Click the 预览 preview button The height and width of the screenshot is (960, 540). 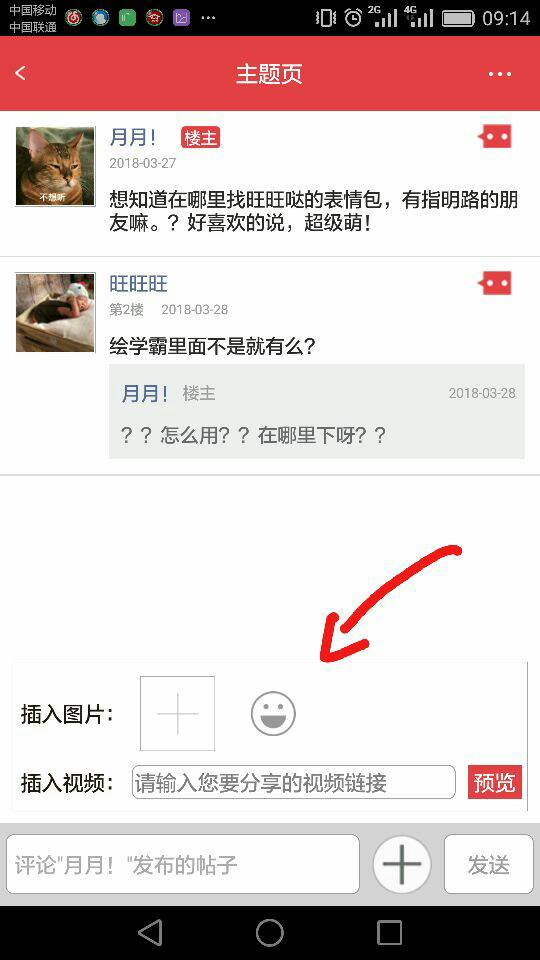pos(495,782)
